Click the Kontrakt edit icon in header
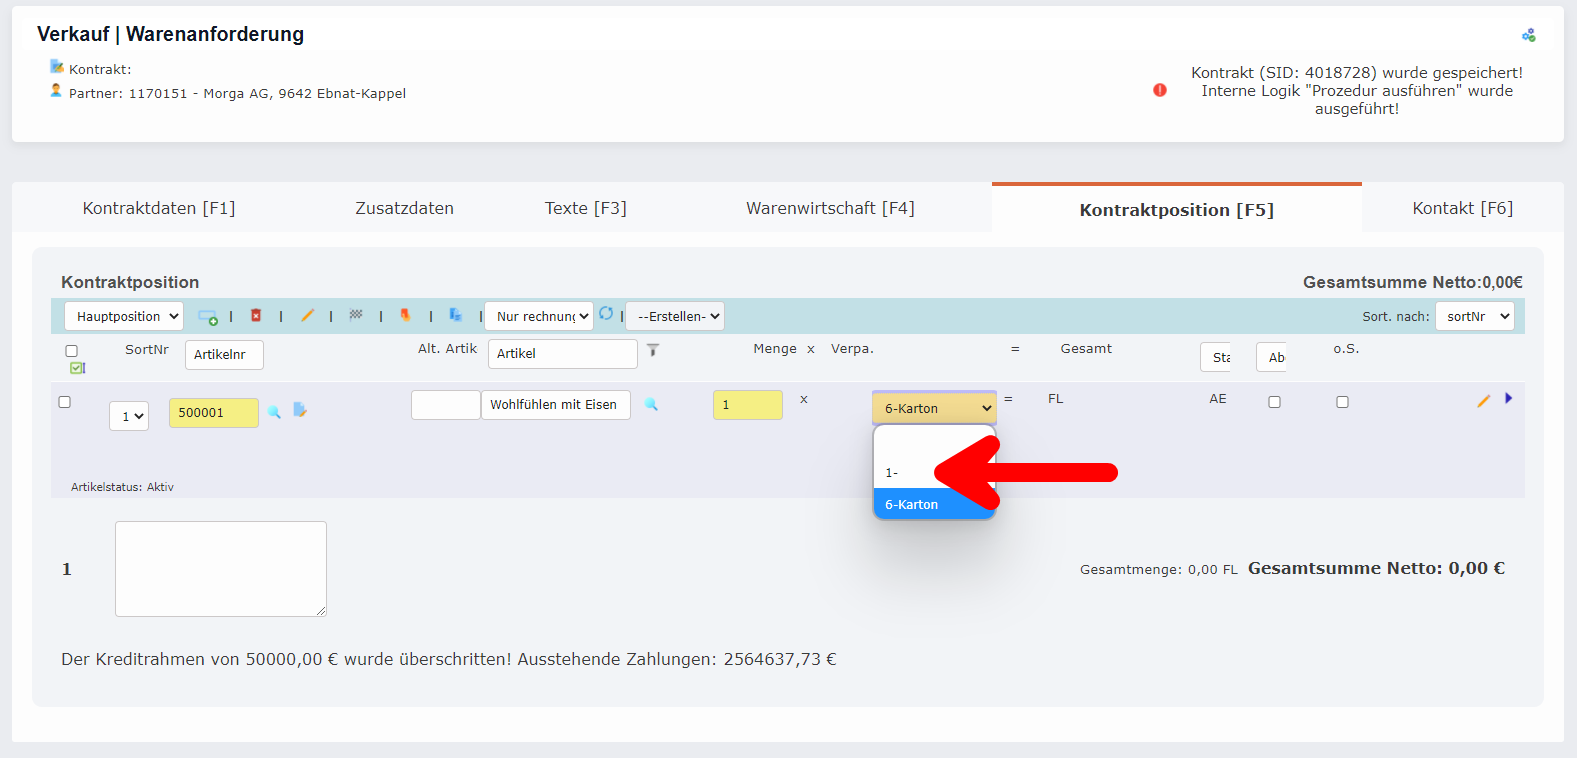Image resolution: width=1577 pixels, height=758 pixels. click(x=57, y=67)
